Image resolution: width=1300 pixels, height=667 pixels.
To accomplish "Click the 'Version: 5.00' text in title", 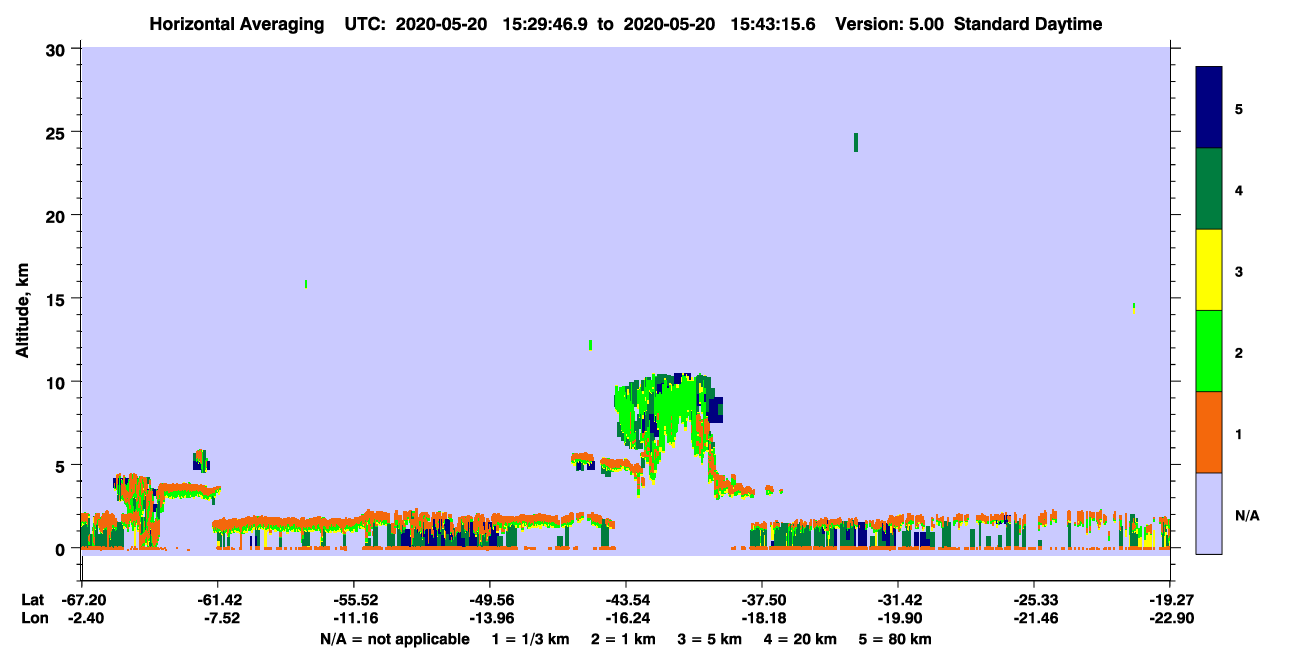I will click(889, 24).
